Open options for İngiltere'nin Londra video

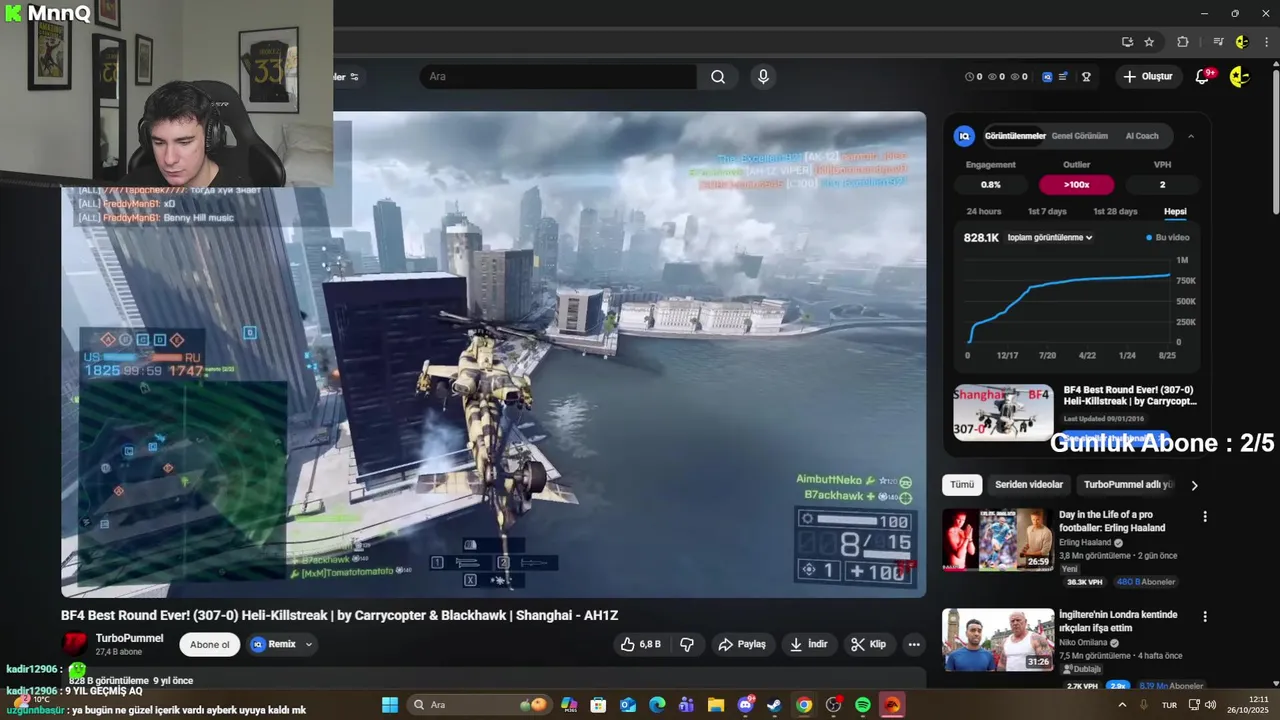pyautogui.click(x=1204, y=617)
